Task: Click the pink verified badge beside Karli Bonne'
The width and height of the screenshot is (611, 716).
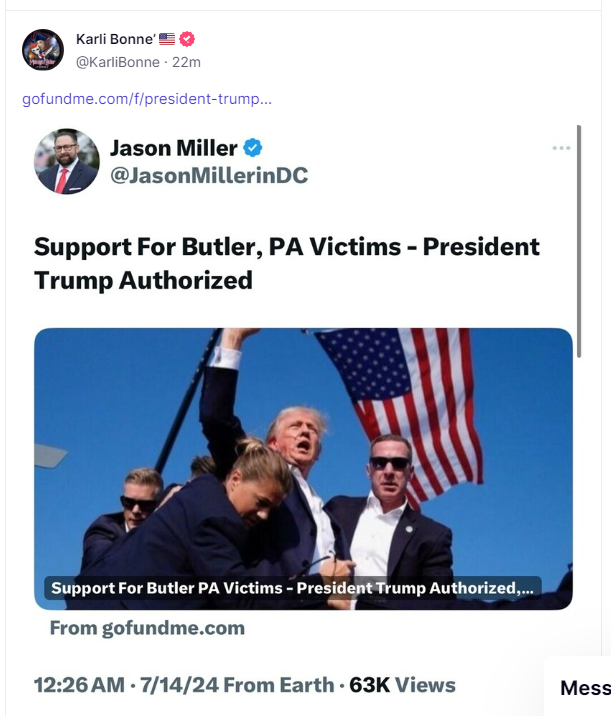Action: coord(187,39)
